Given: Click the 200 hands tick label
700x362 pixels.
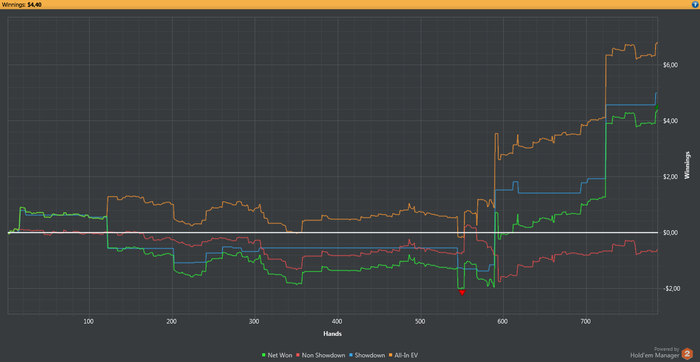Looking at the screenshot, I should (172, 321).
